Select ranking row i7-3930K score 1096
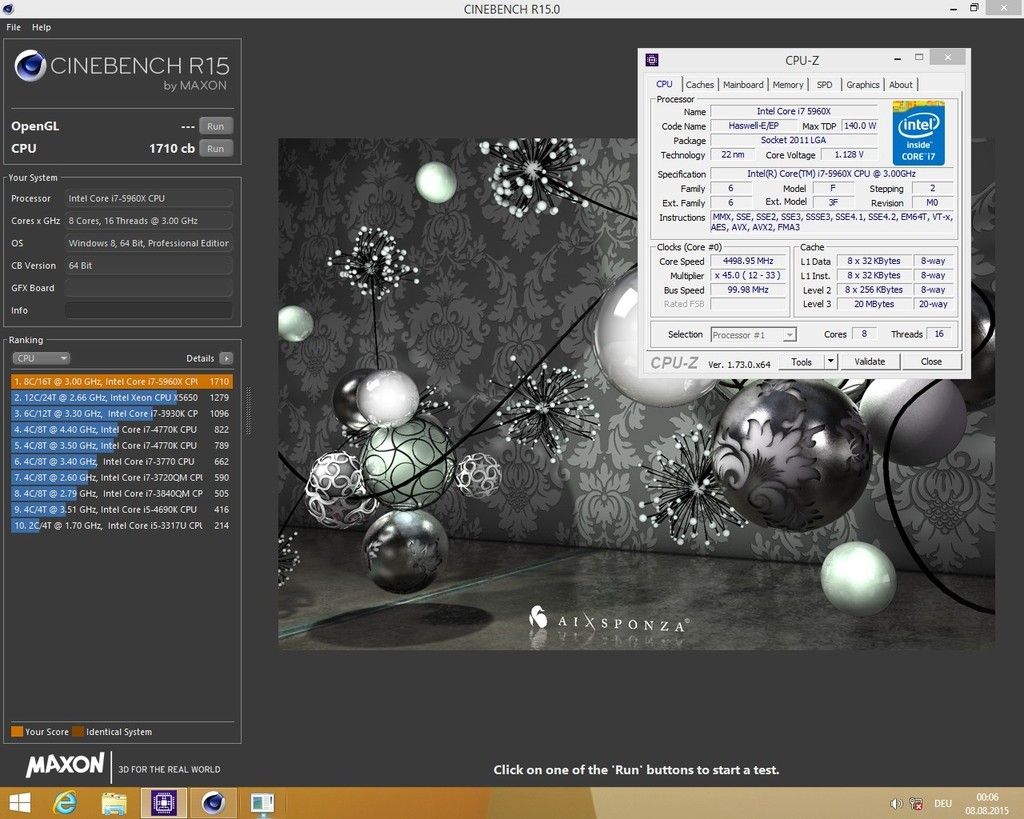This screenshot has width=1024, height=819. click(121, 413)
